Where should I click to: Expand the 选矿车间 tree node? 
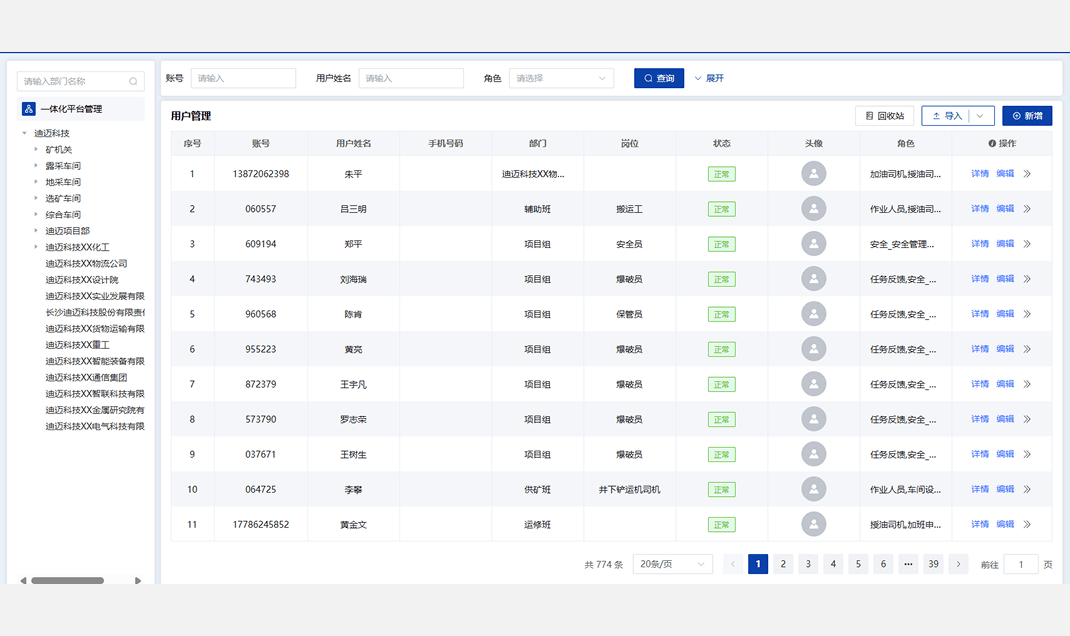click(x=36, y=198)
